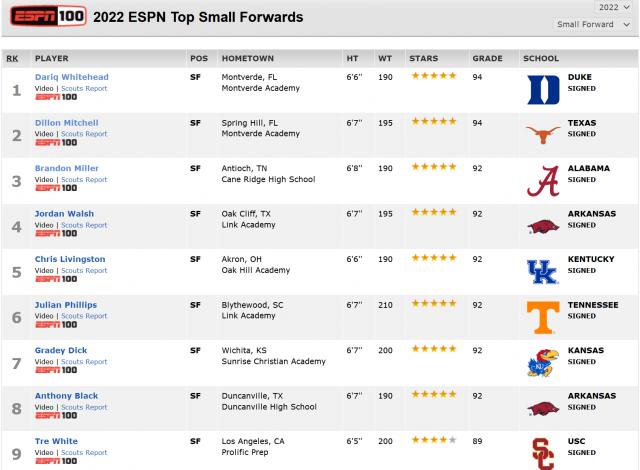Click the STARS column header
Screen dimensions: 640x470
(423, 58)
